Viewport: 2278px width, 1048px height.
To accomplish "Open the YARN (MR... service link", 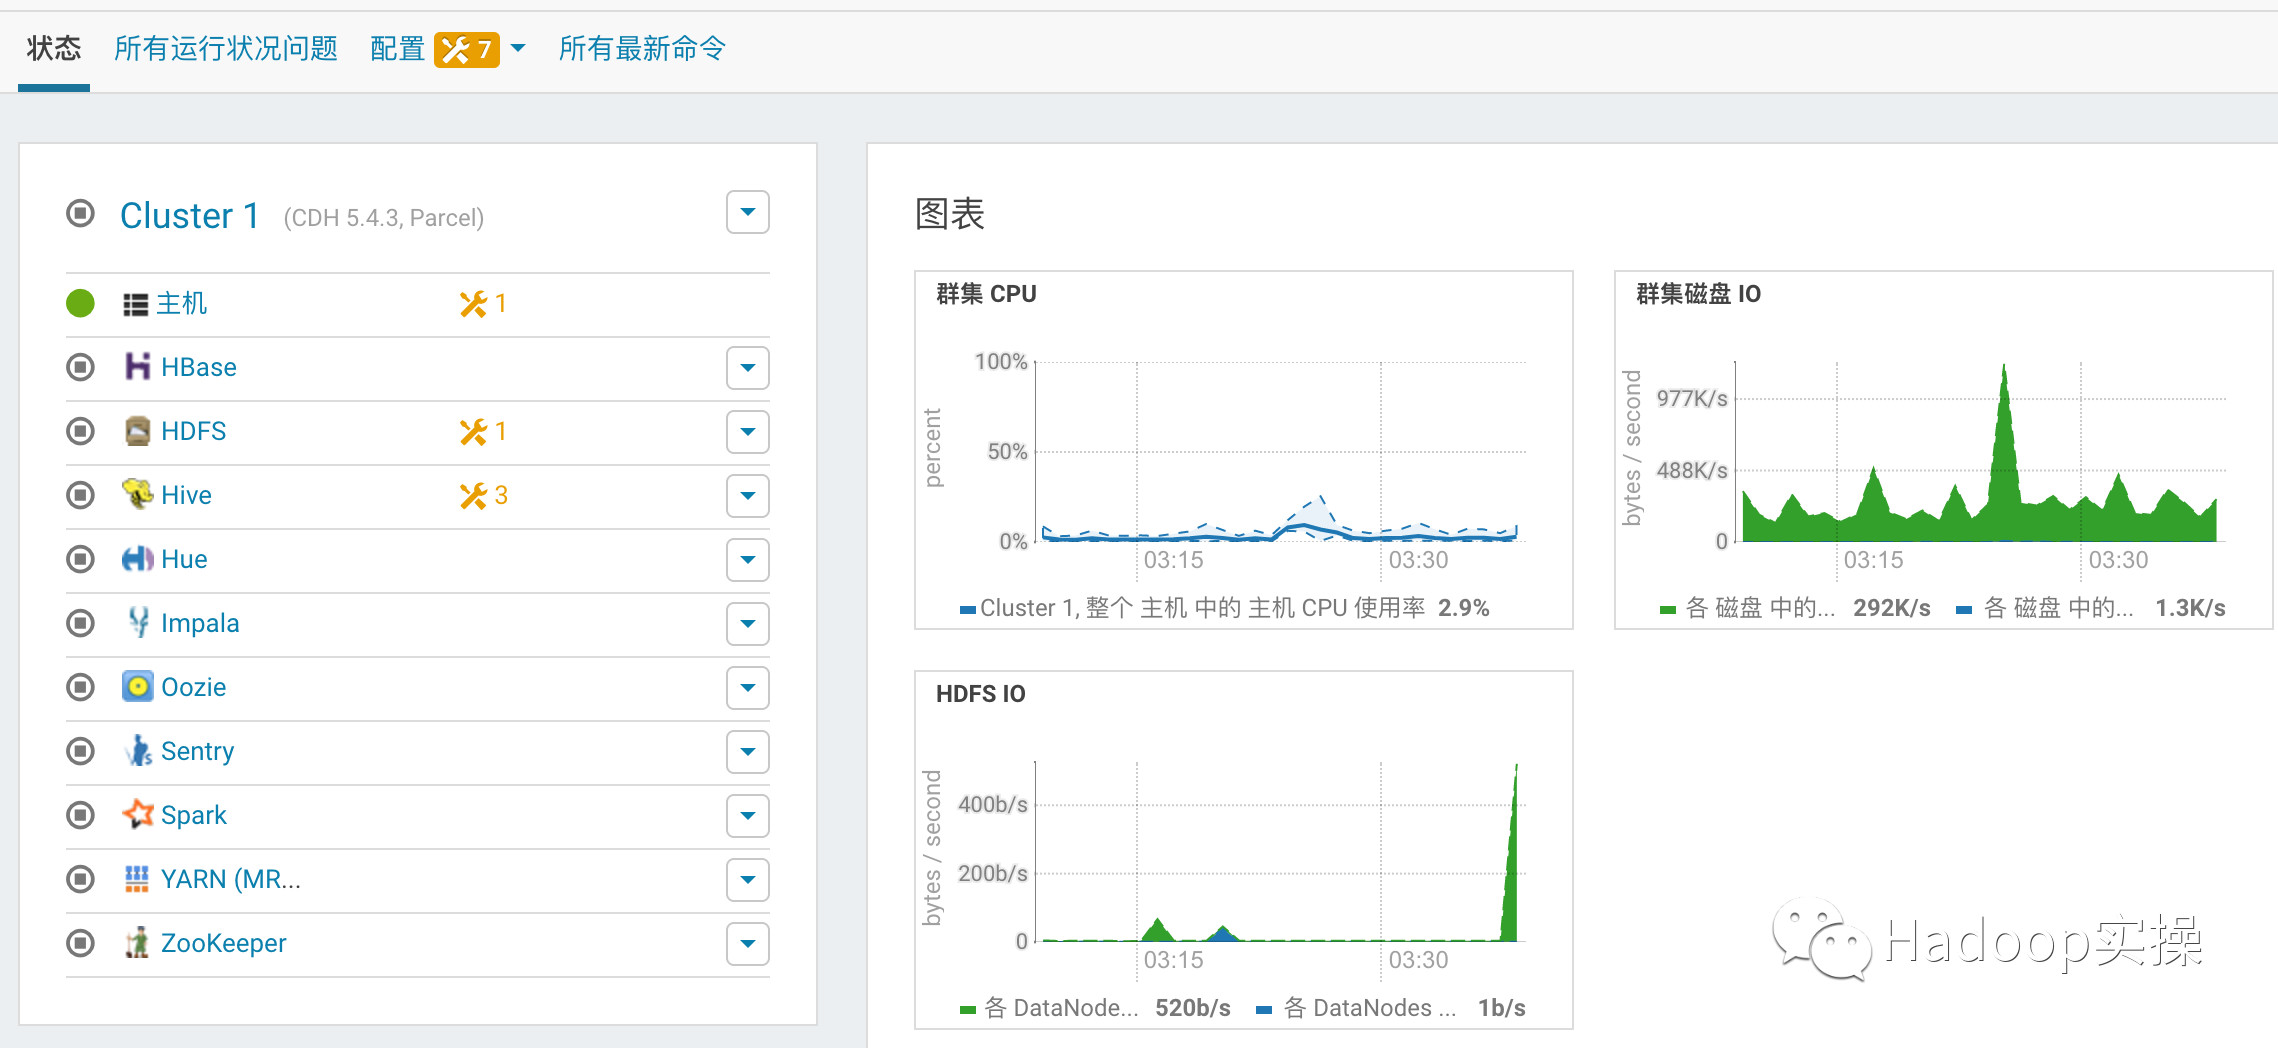I will click(231, 879).
